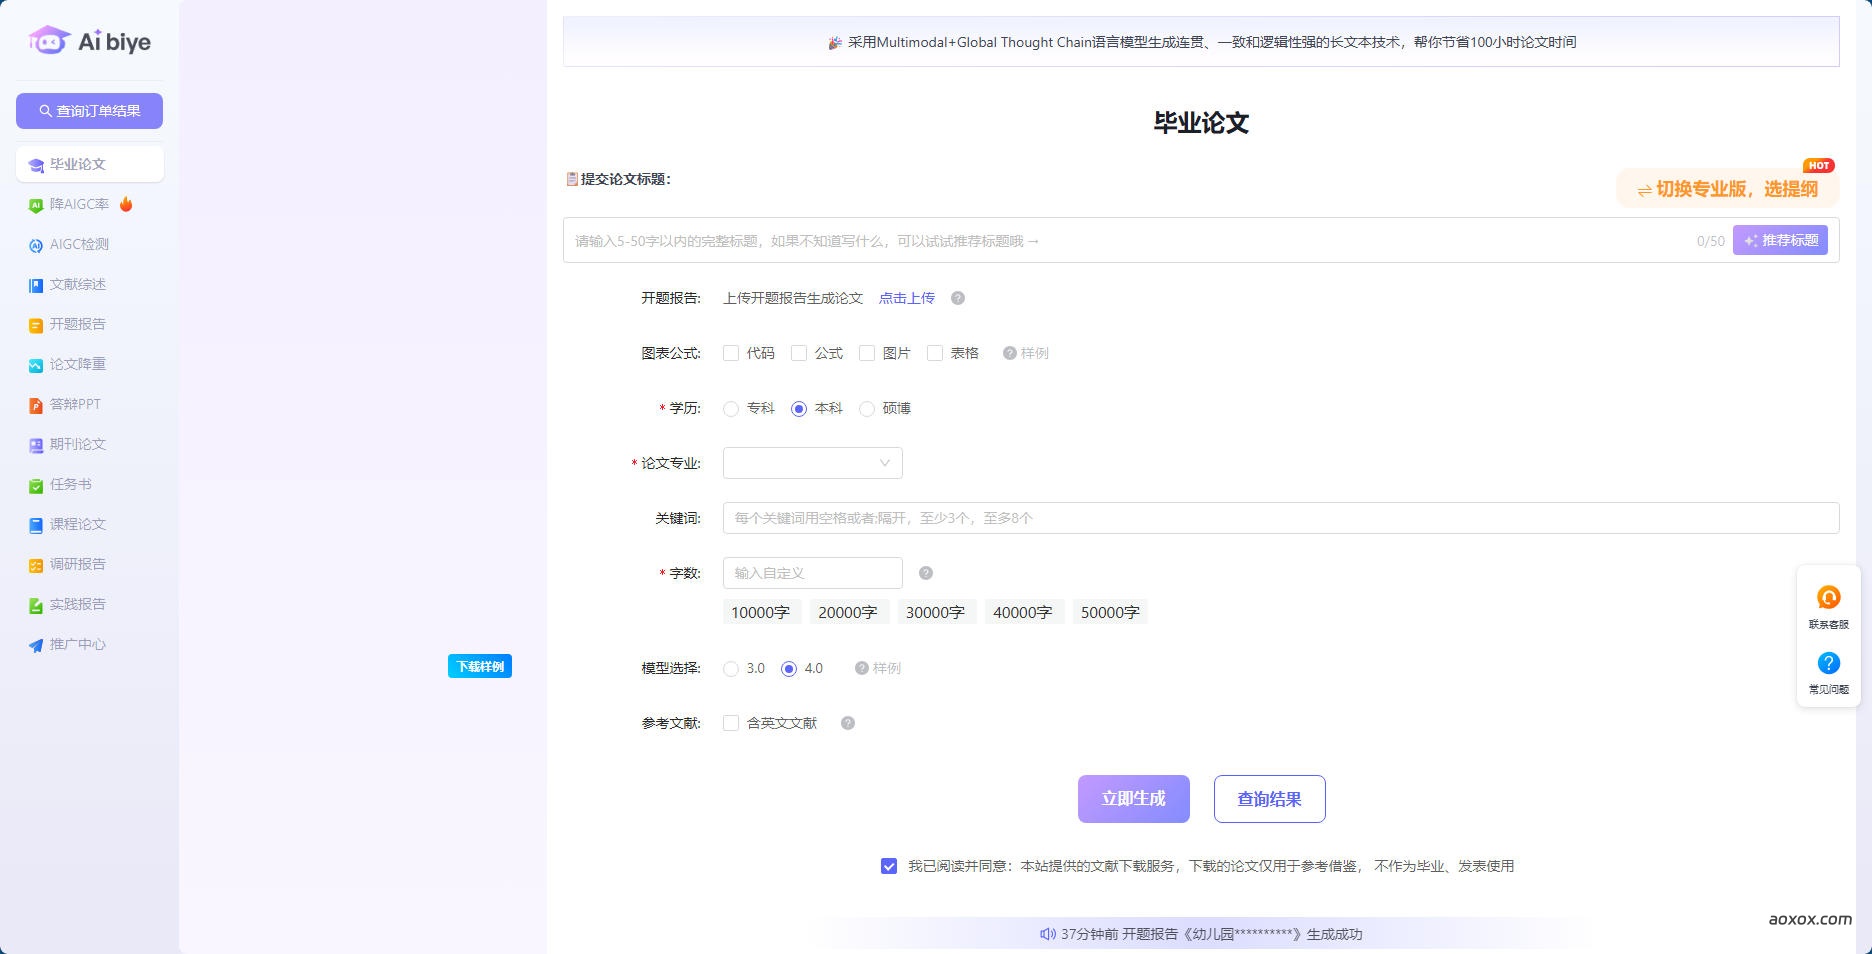Click help icon beside 点击上传 link
The width and height of the screenshot is (1872, 954).
(957, 298)
